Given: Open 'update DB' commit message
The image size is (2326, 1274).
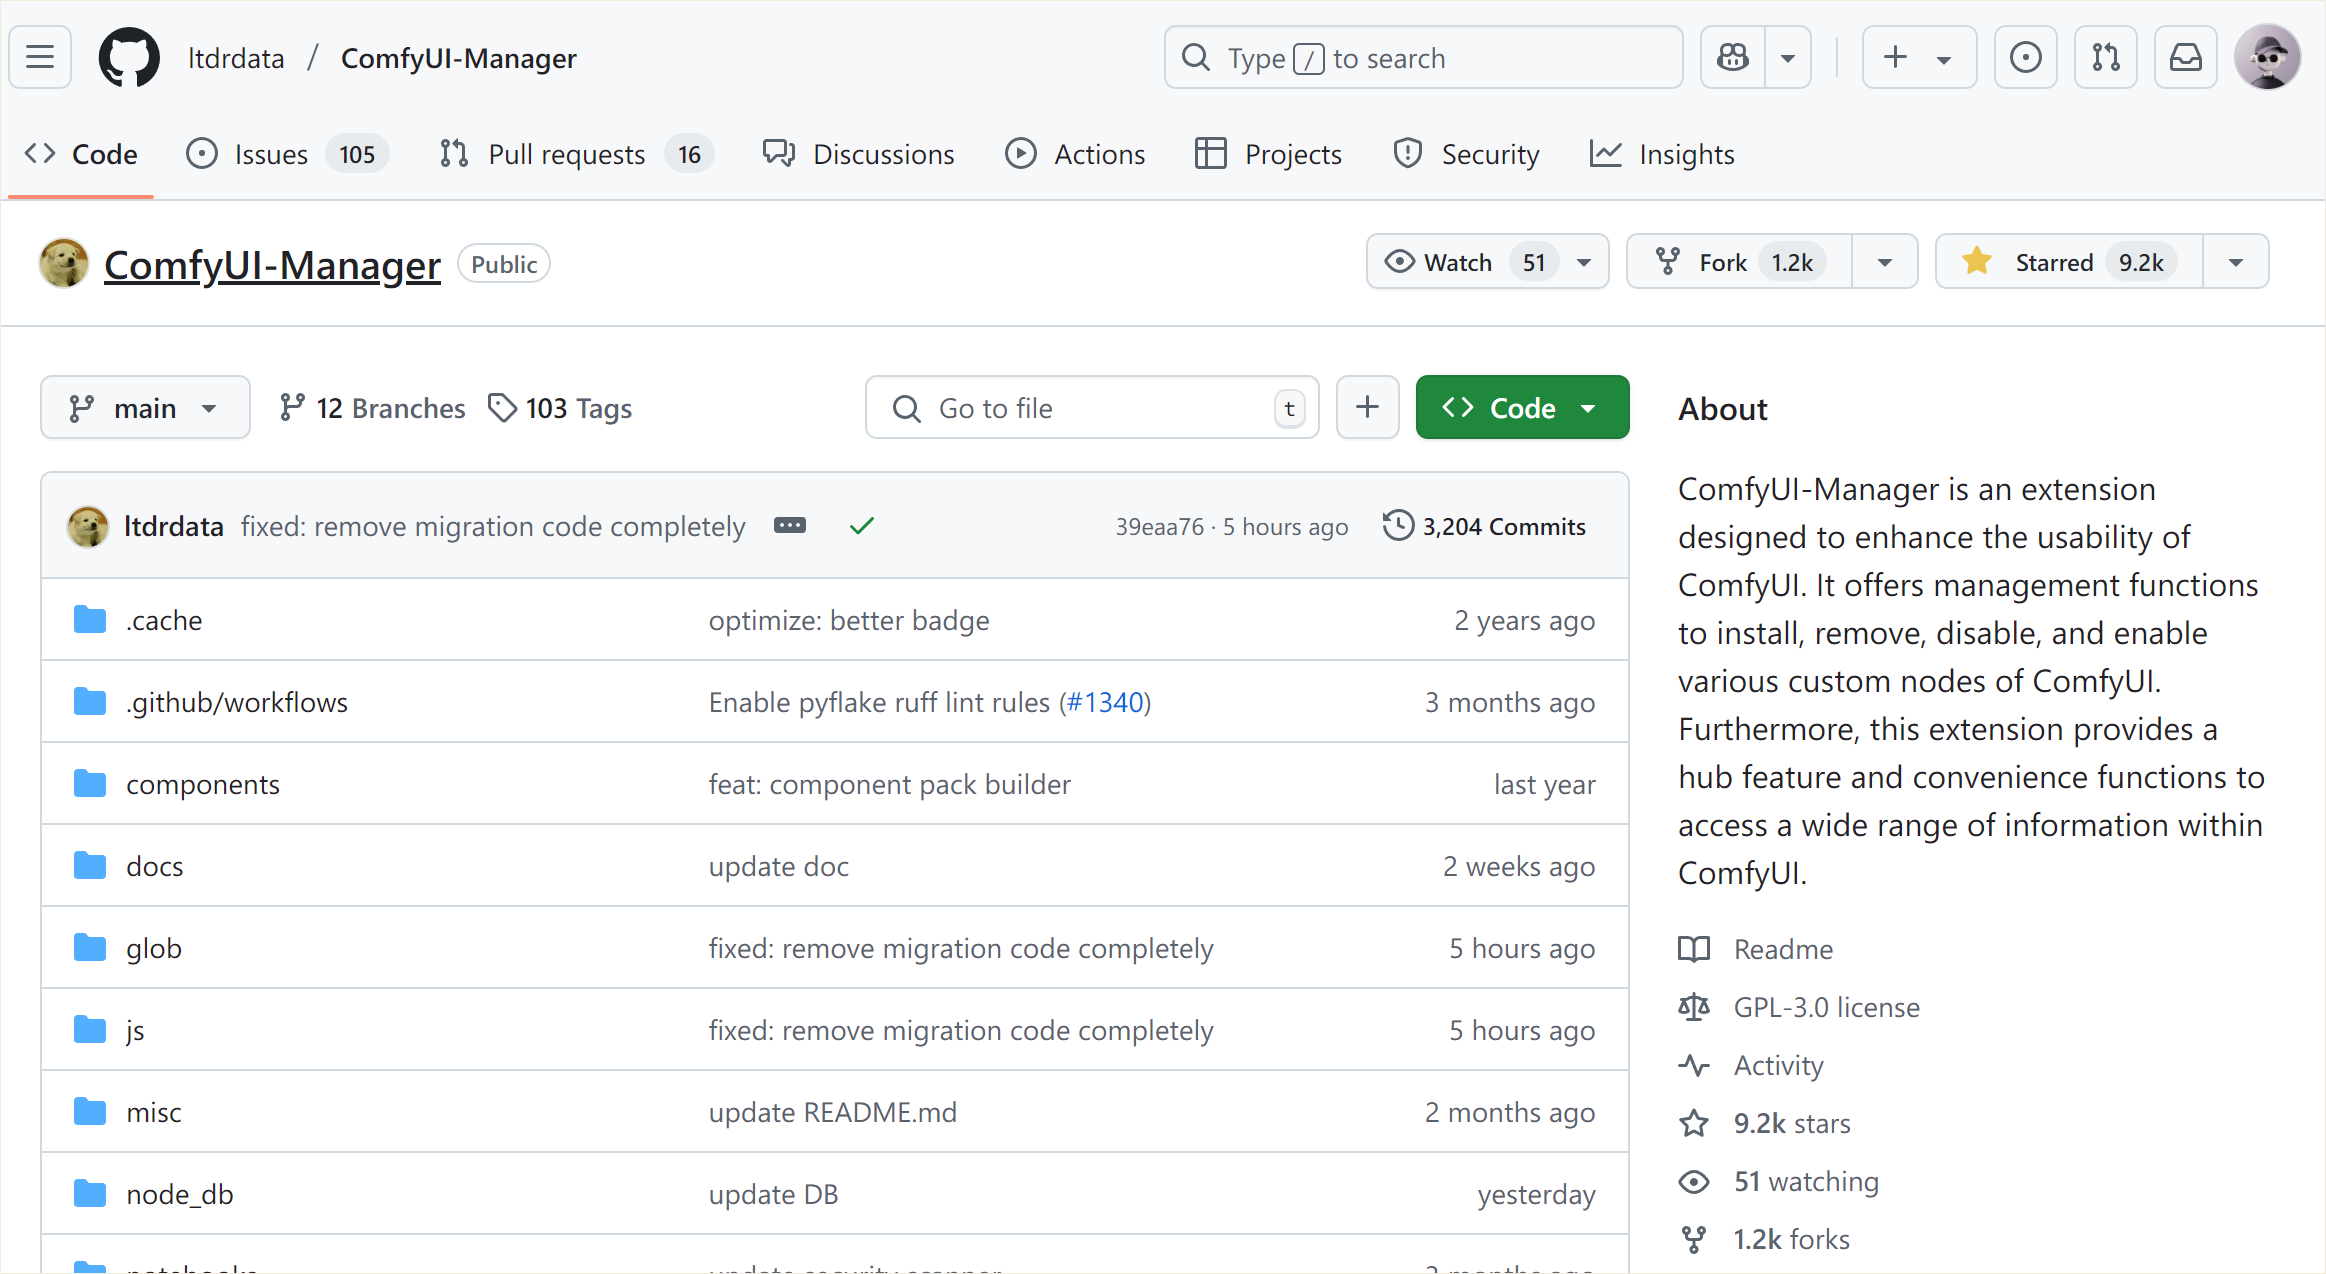Looking at the screenshot, I should tap(774, 1194).
